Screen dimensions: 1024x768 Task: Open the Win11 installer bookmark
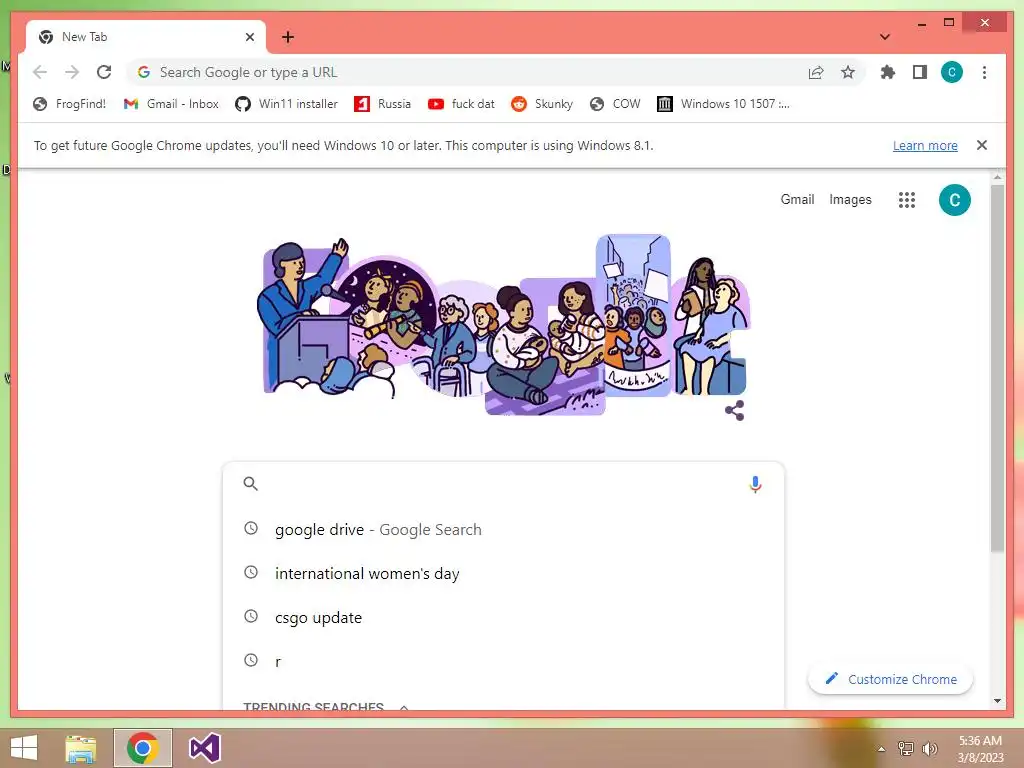pyautogui.click(x=287, y=104)
